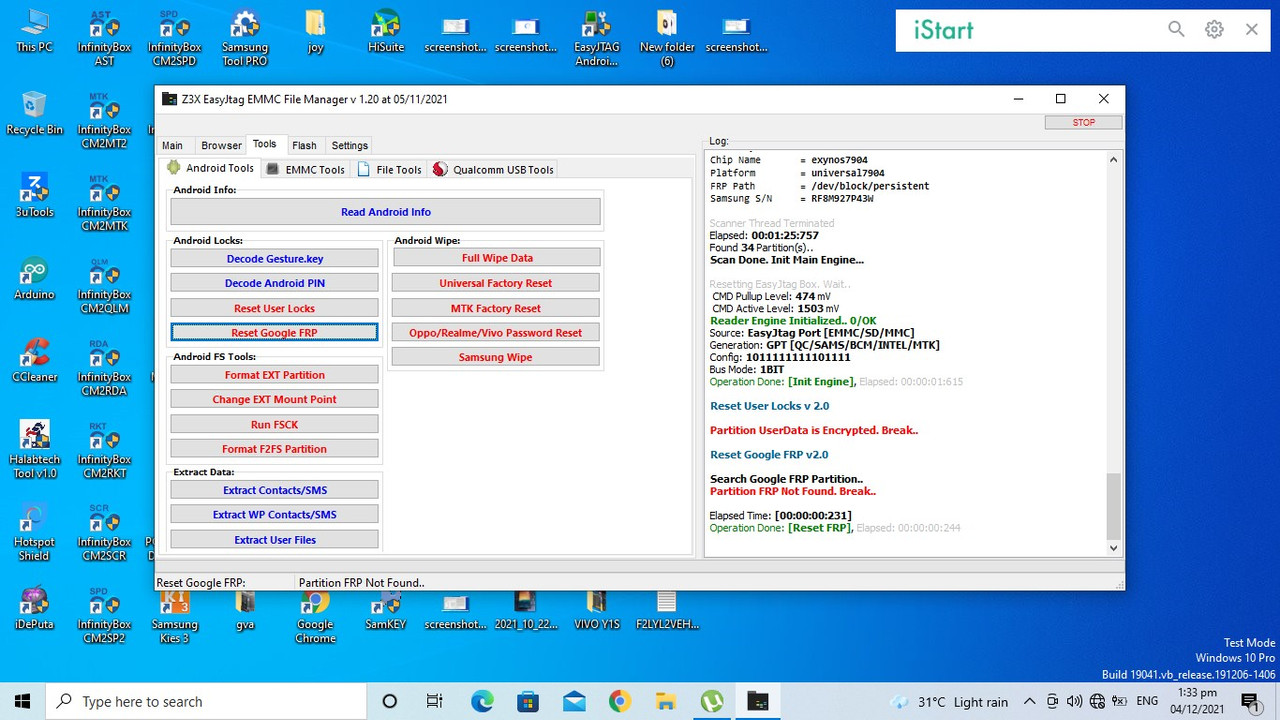
Task: Select the InfinityBox CM2SPD shortcut
Action: [x=174, y=38]
